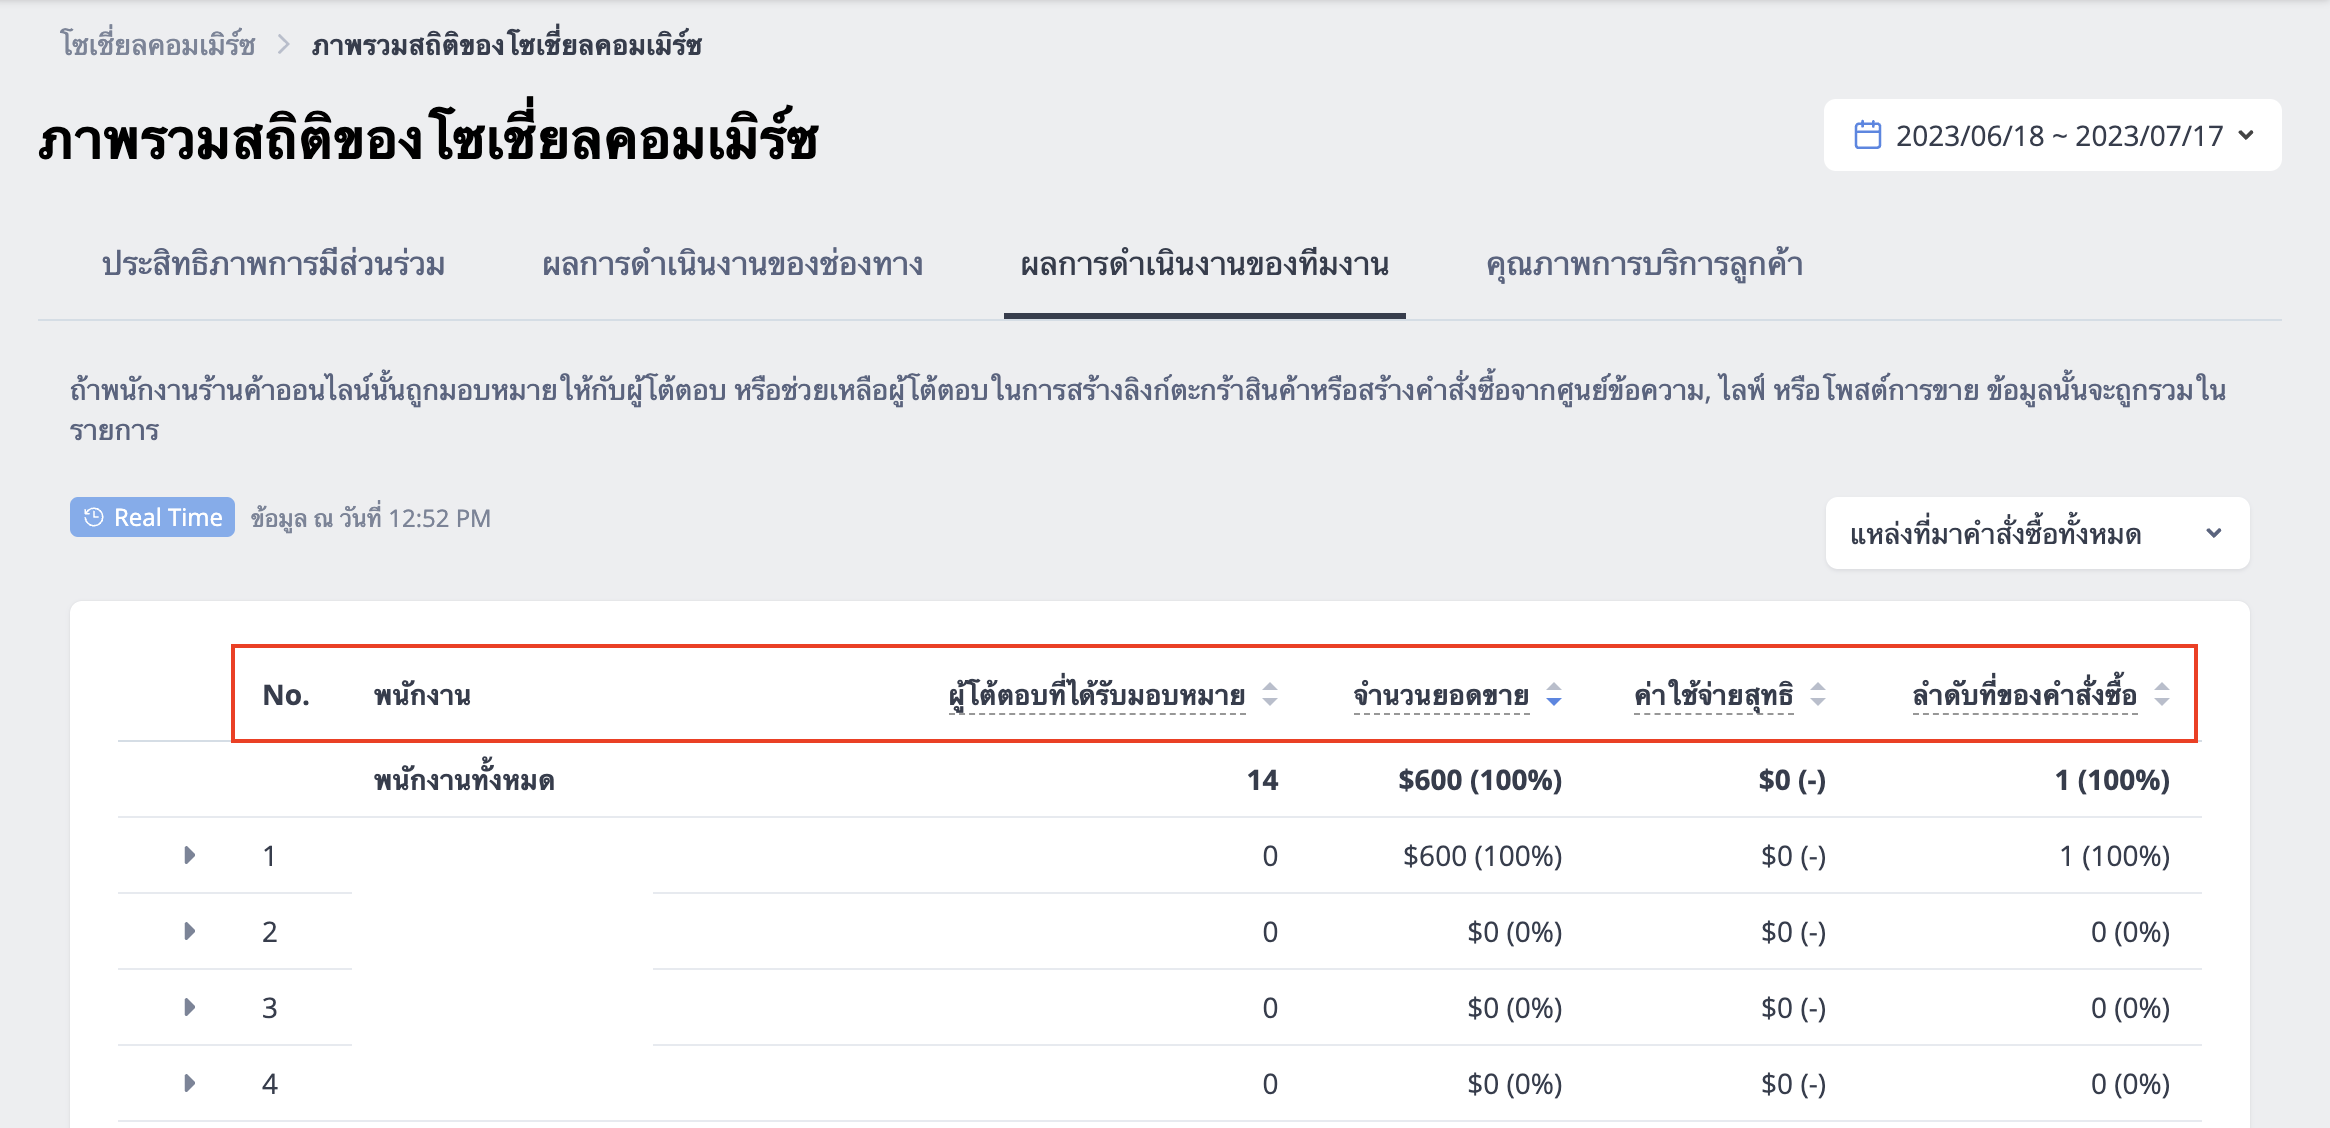Click the Real Time clock icon badge
The width and height of the screenshot is (2330, 1128).
pos(94,517)
